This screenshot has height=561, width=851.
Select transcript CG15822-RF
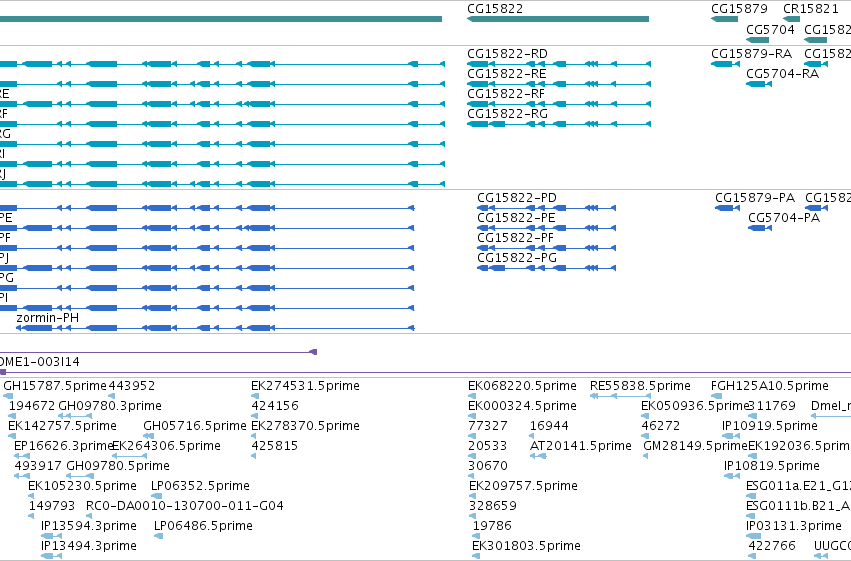[559, 104]
